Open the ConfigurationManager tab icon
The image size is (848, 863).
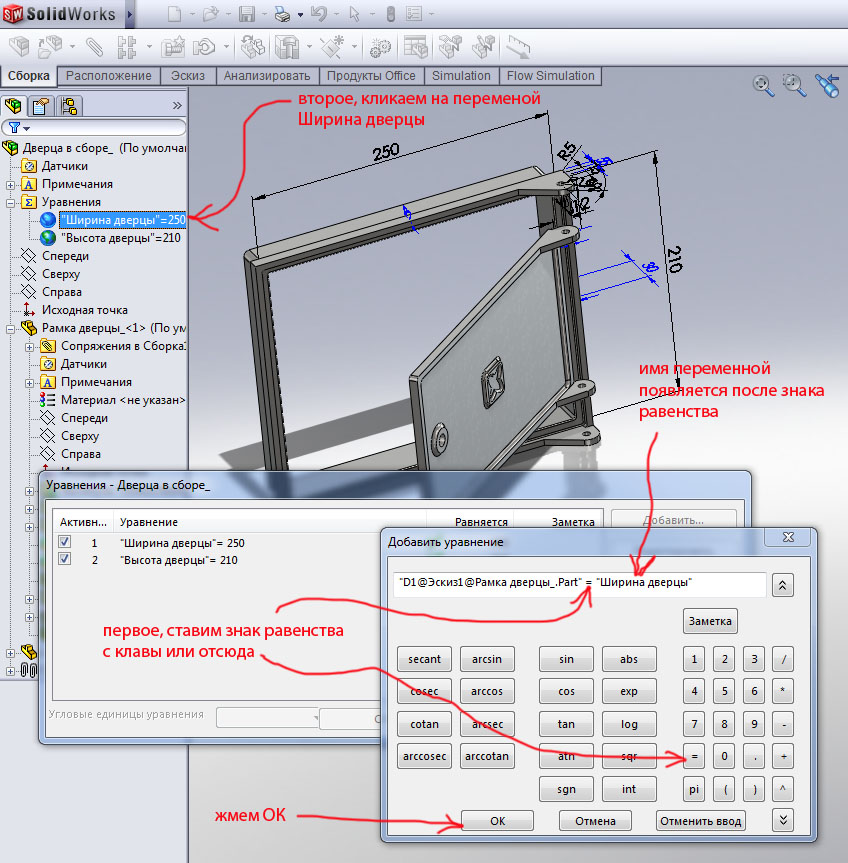click(x=67, y=106)
